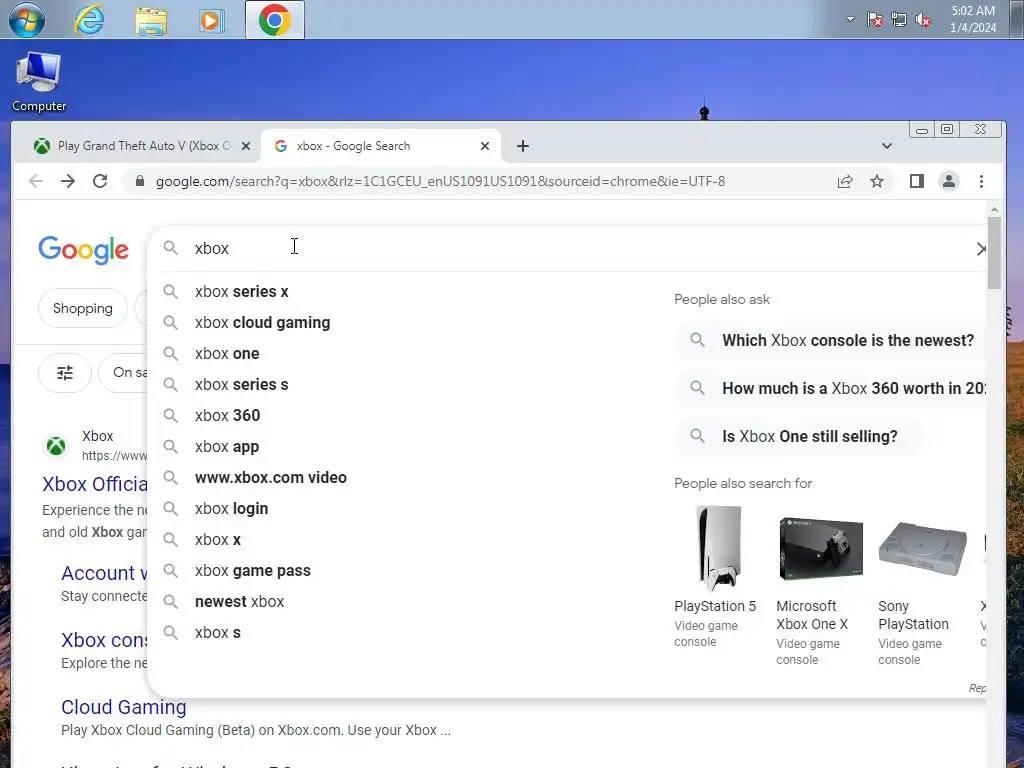1024x768 pixels.
Task: Clear the search box with X
Action: pos(980,249)
